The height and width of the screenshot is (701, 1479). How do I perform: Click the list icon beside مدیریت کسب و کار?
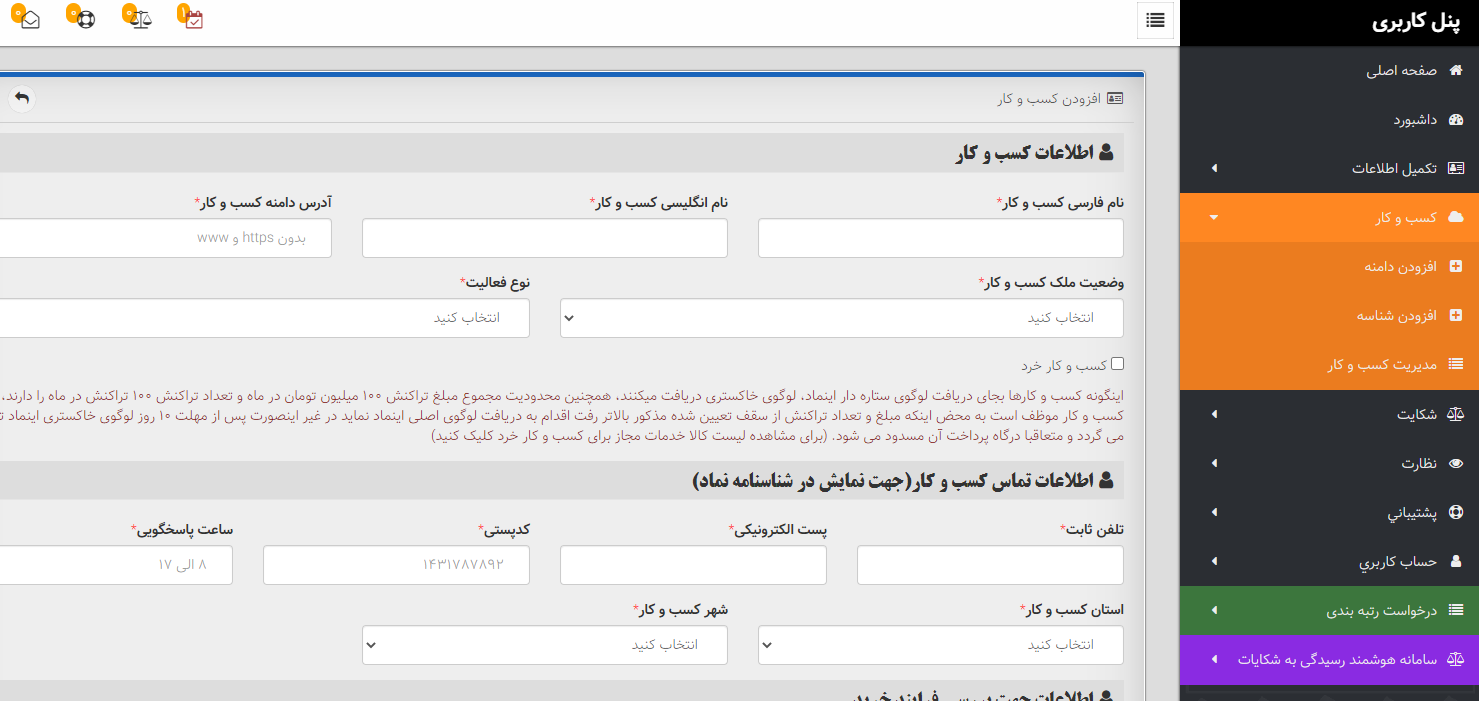tap(1456, 365)
